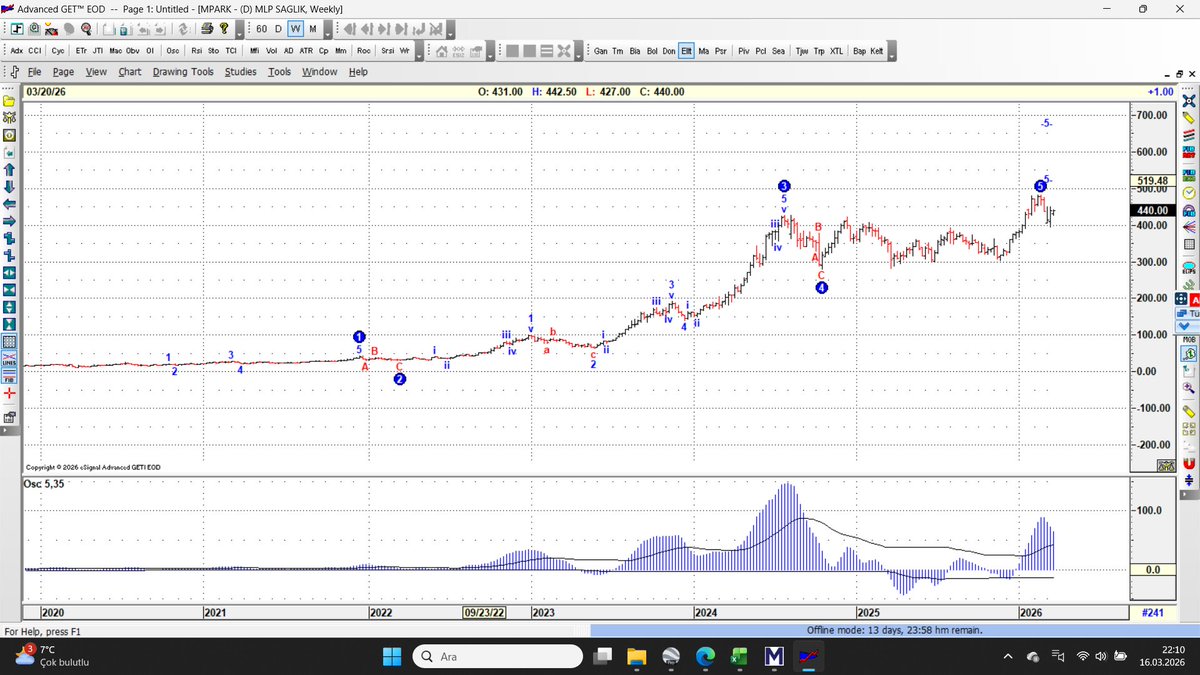Click the Osc 5,35 oscillator label

(42, 483)
